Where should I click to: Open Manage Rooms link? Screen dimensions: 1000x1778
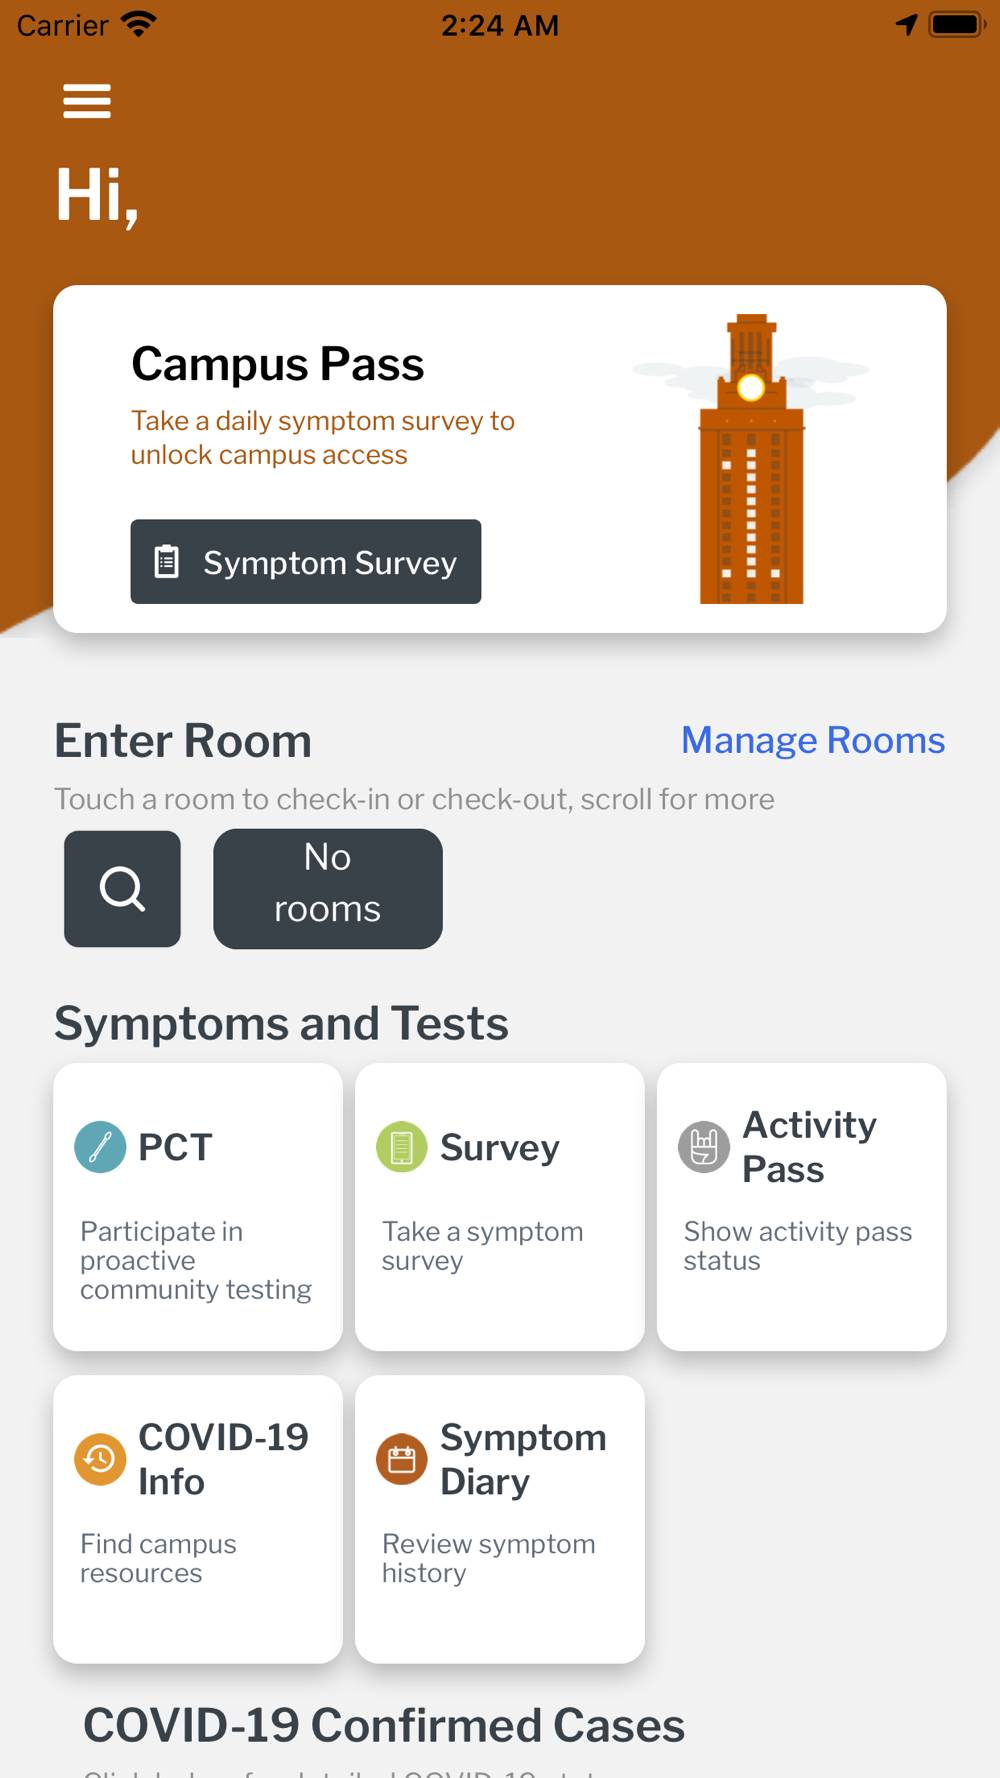tap(813, 740)
